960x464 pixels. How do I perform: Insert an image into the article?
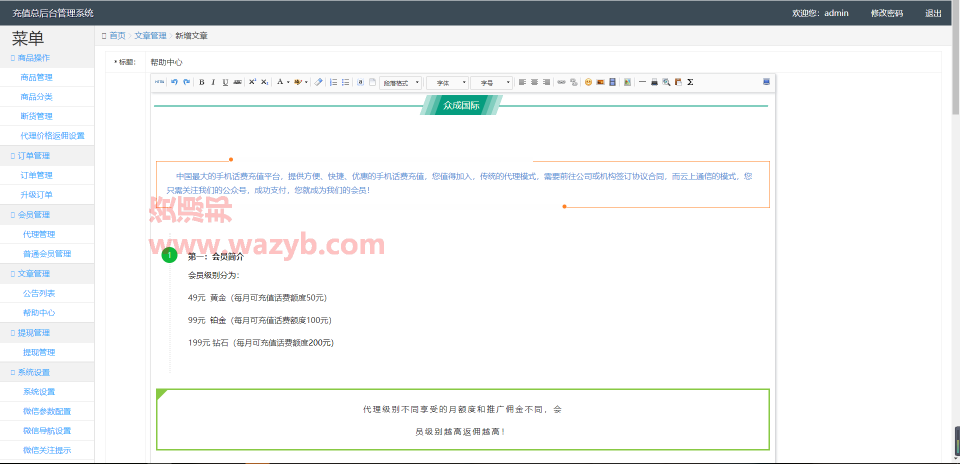[601, 82]
